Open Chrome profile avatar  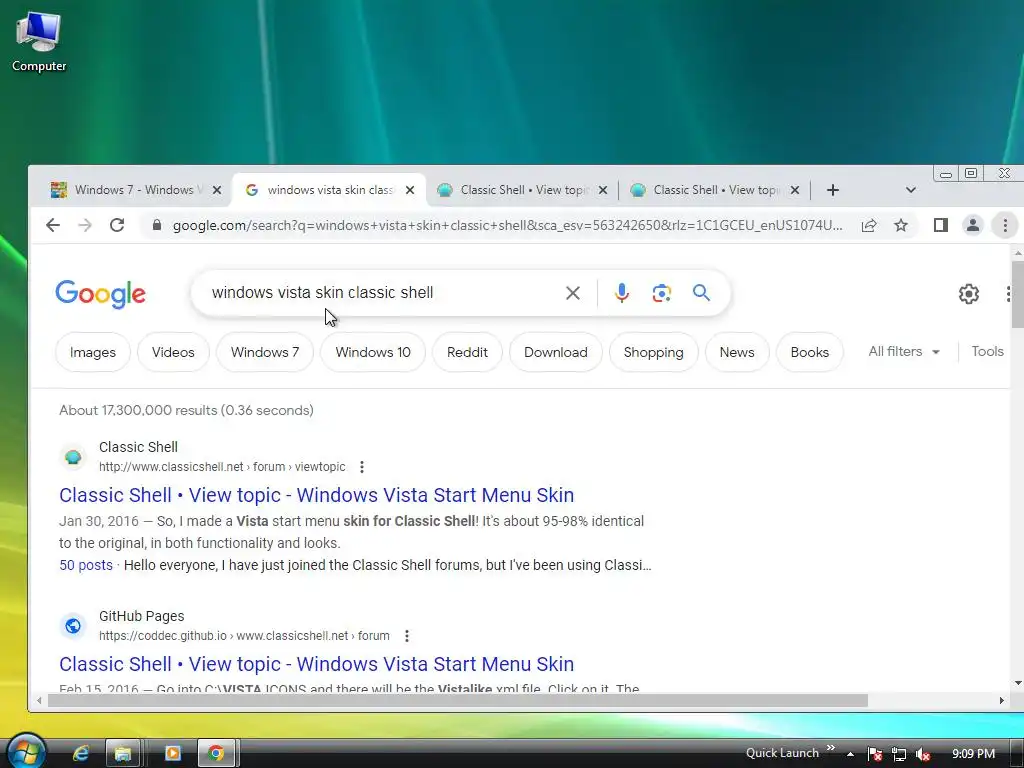click(x=972, y=225)
